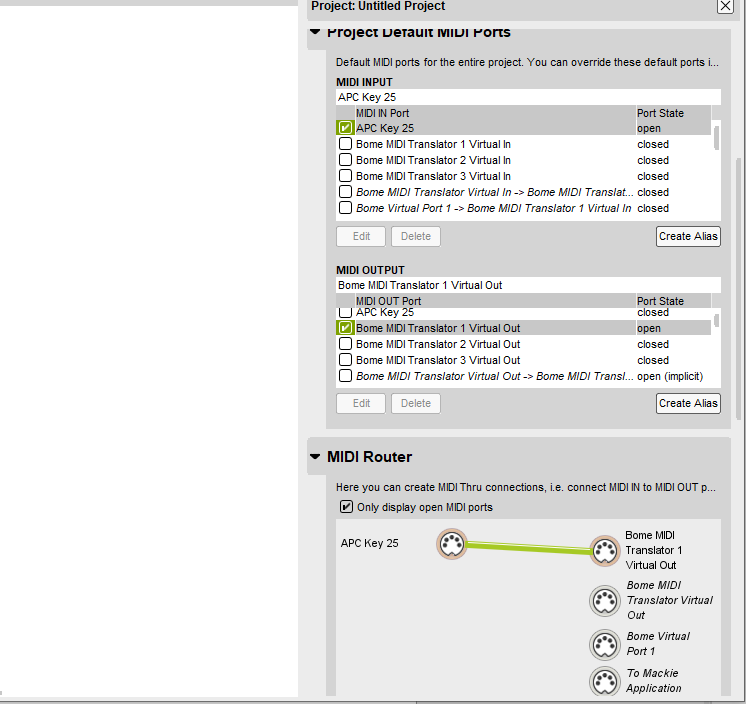Enable Bome MIDI Translator 3 Virtual Out
This screenshot has height=704, width=746.
[x=345, y=360]
